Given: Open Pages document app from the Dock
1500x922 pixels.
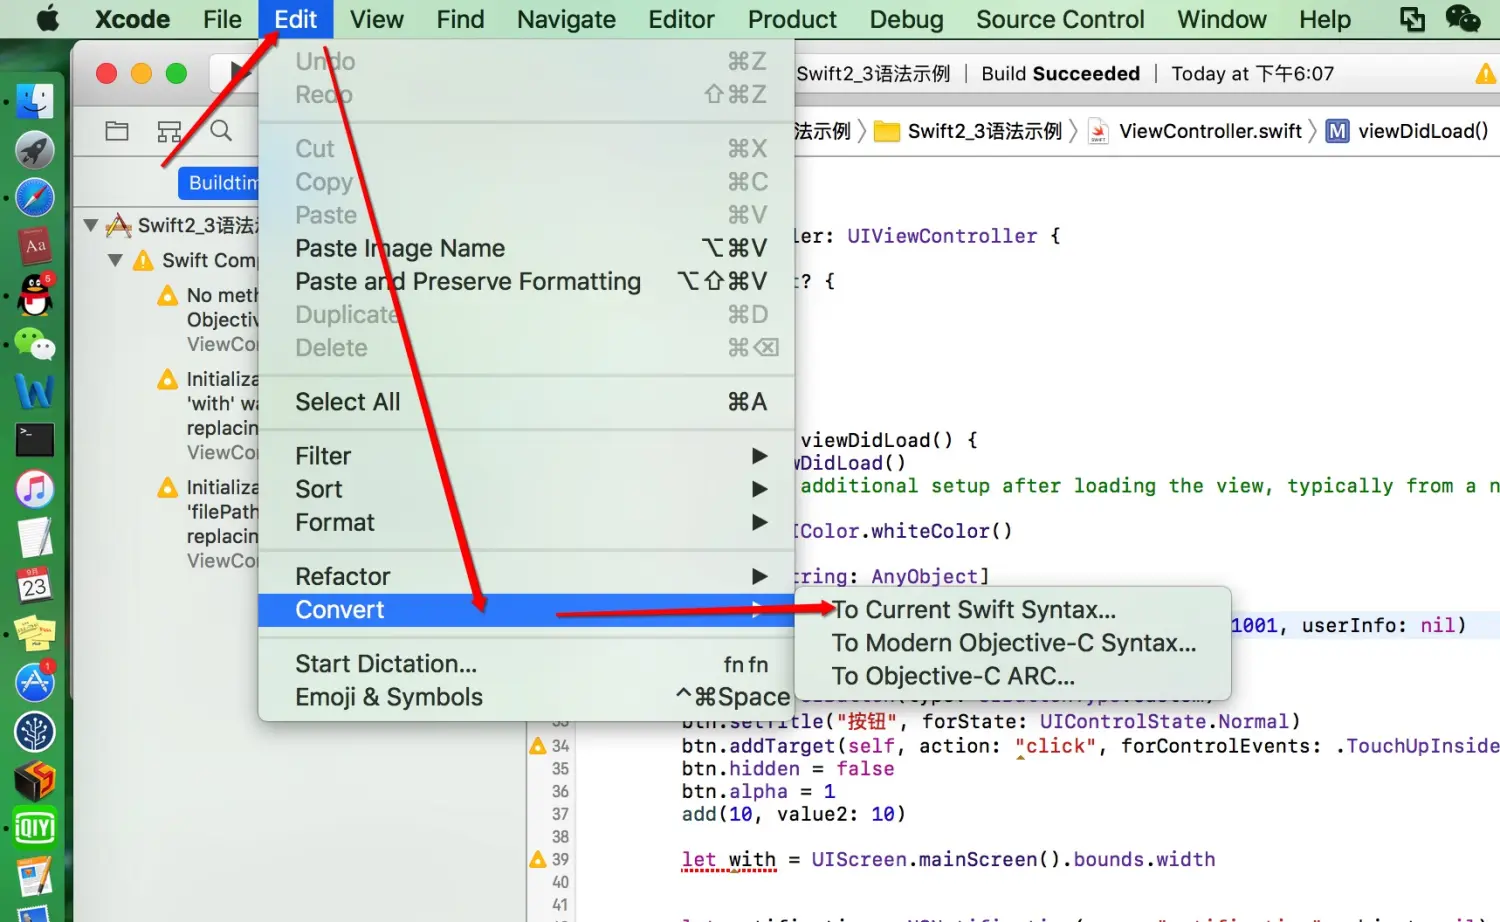Looking at the screenshot, I should pyautogui.click(x=35, y=877).
